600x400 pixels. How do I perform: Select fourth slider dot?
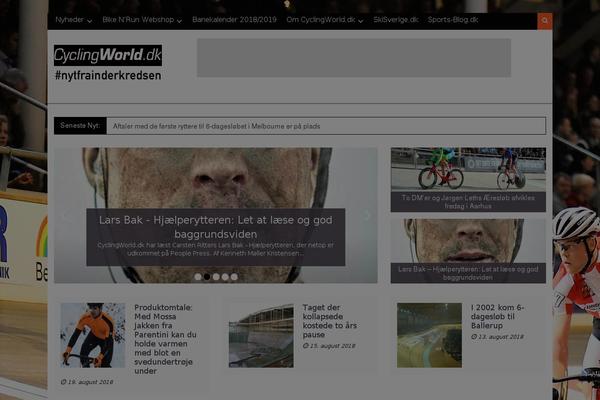pyautogui.click(x=225, y=276)
